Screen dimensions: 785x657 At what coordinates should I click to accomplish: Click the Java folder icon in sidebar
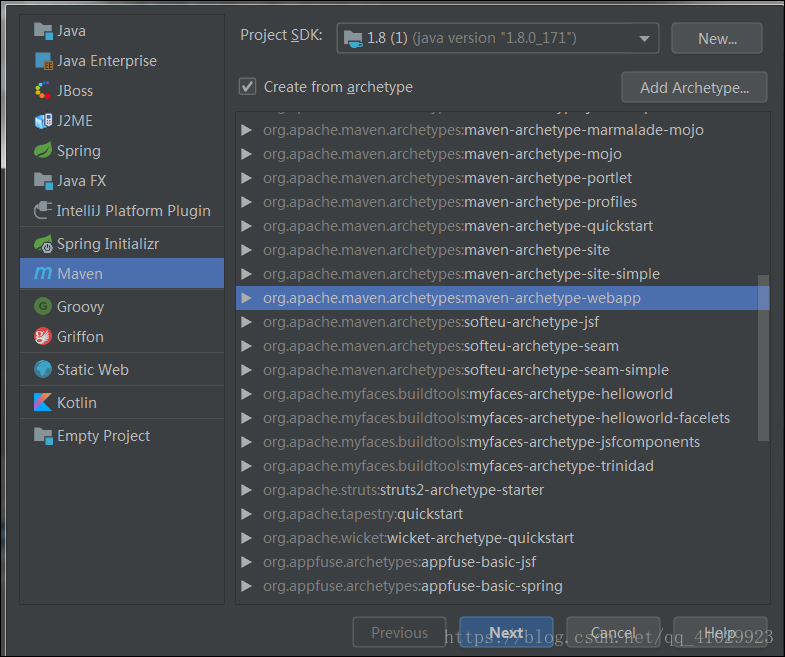(x=43, y=31)
